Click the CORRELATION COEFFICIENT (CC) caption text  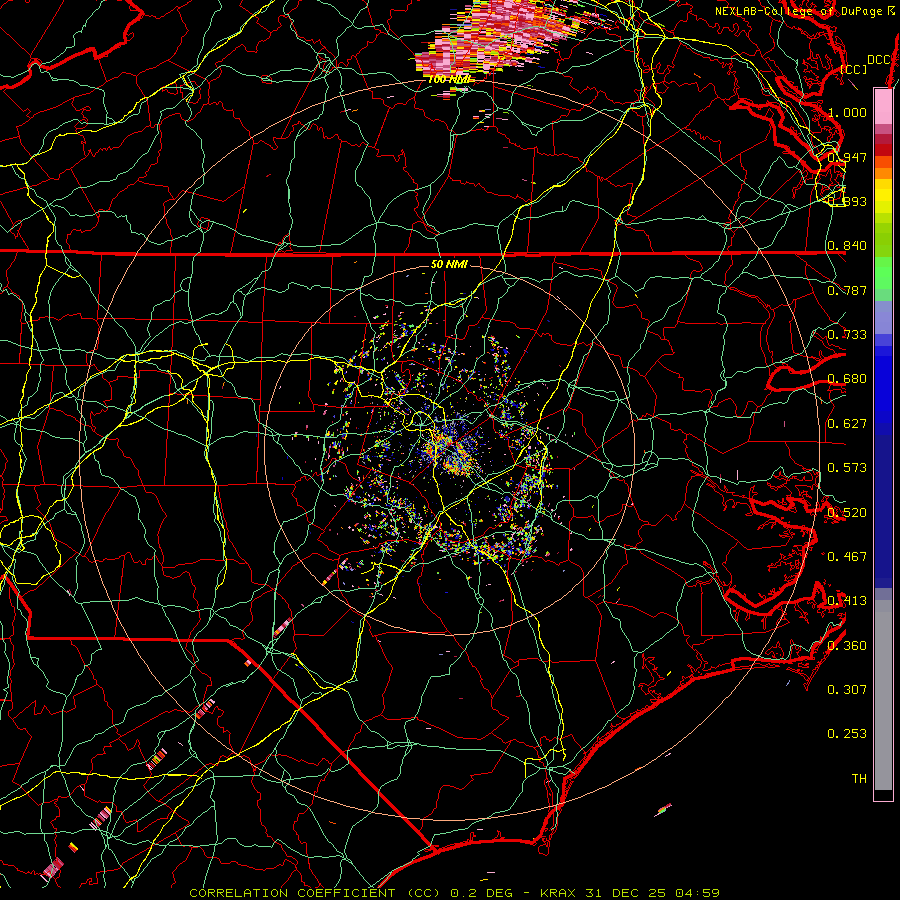[315, 893]
